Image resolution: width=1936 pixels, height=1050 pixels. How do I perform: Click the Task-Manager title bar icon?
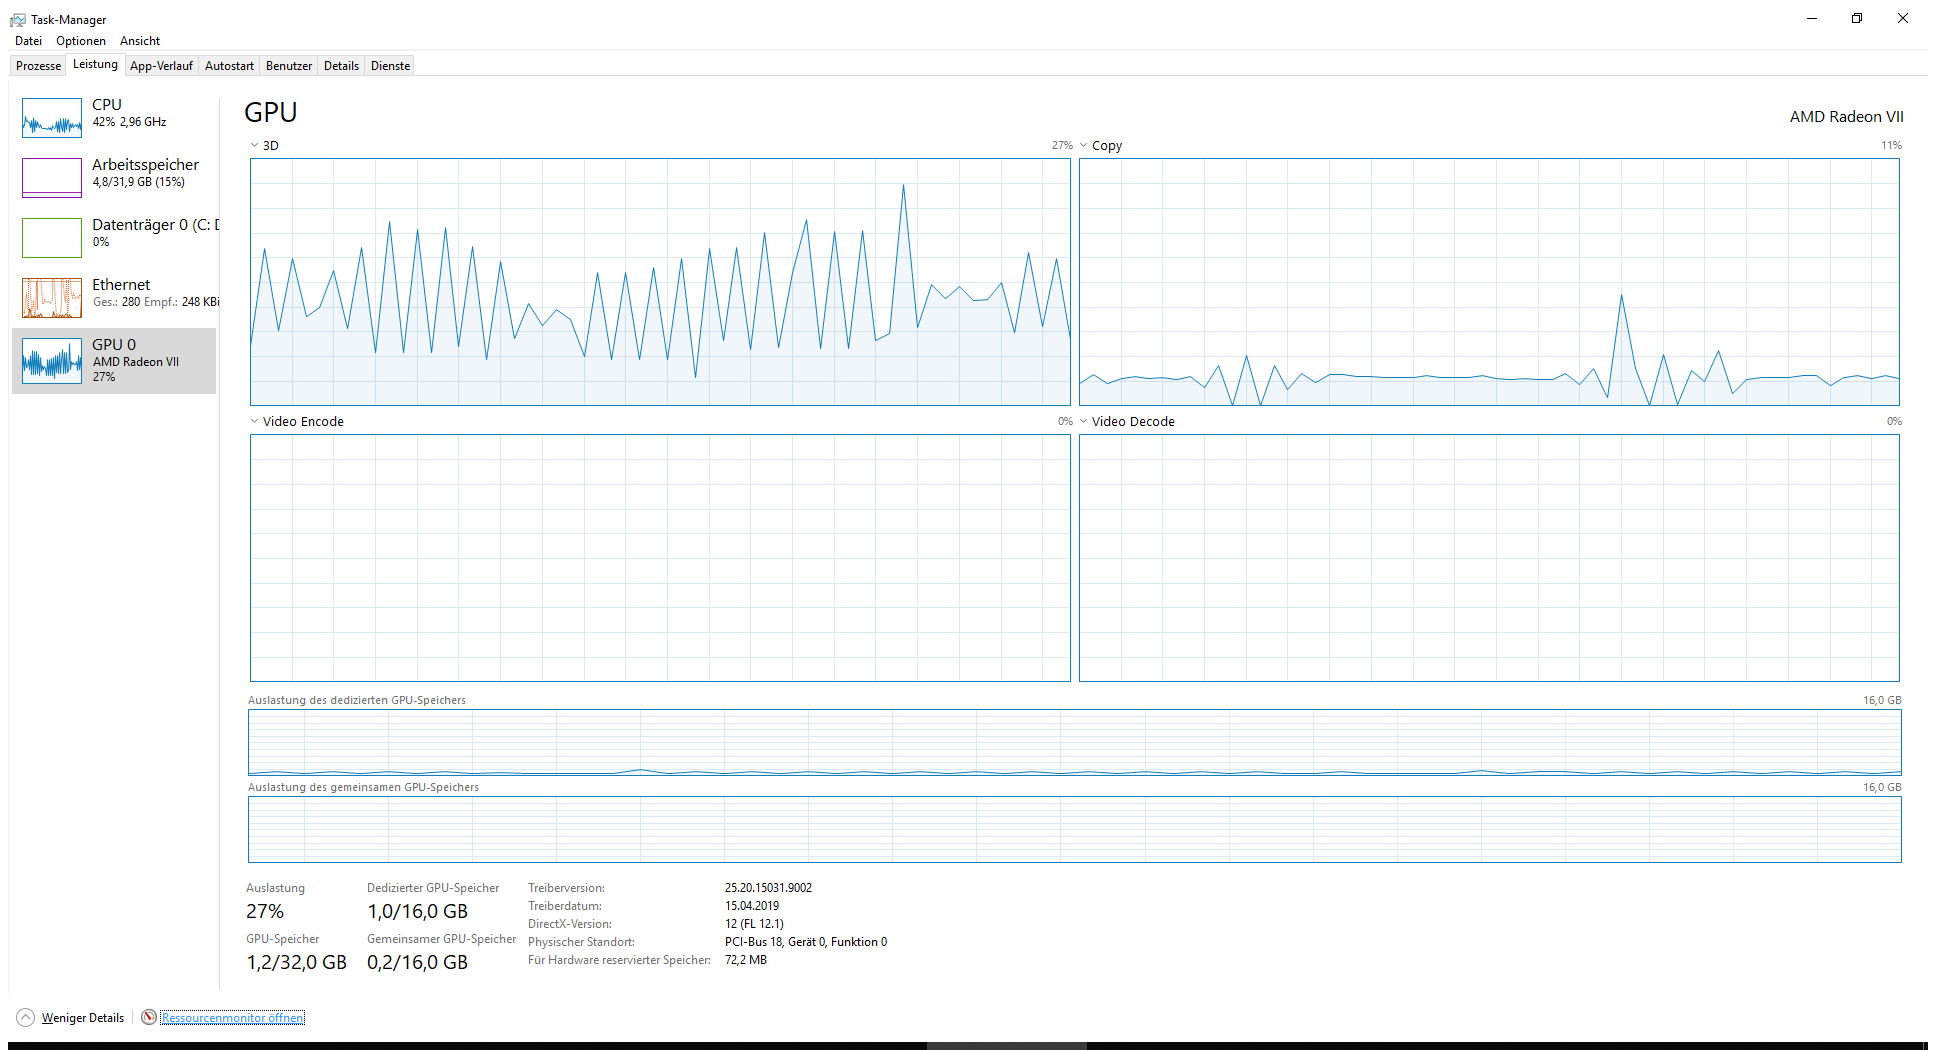click(x=16, y=19)
